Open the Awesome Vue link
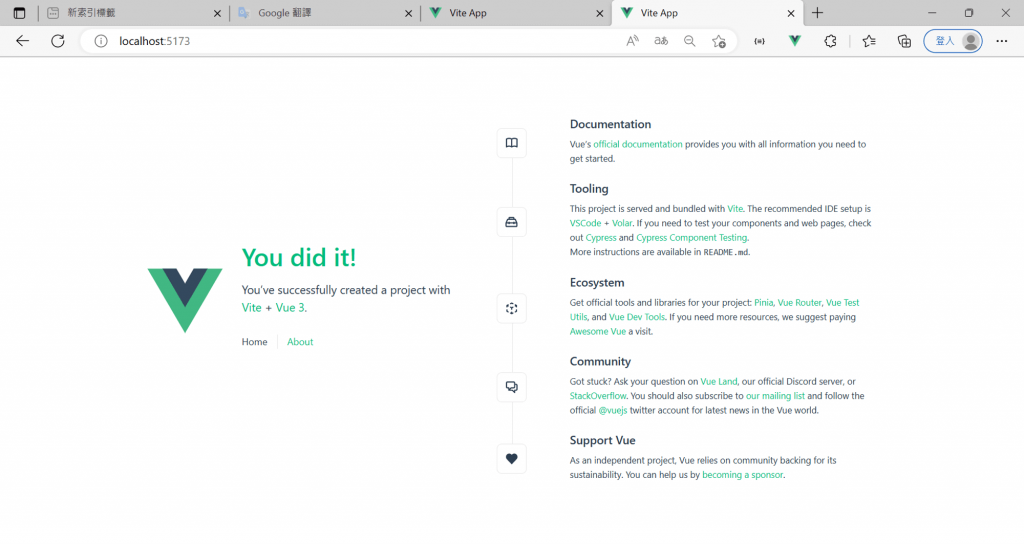This screenshot has height=544, width=1024. tap(598, 332)
